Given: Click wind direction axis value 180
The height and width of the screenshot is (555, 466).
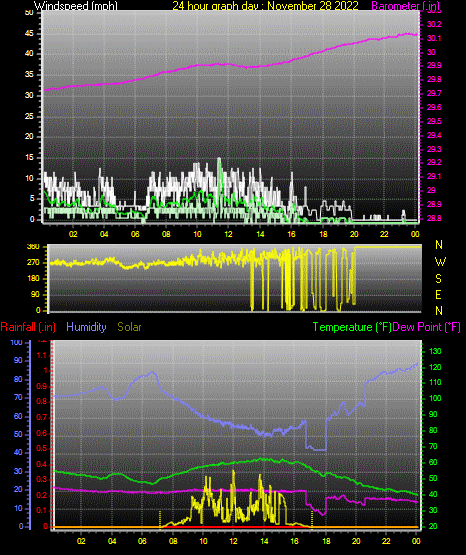Looking at the screenshot, I should (33, 279).
